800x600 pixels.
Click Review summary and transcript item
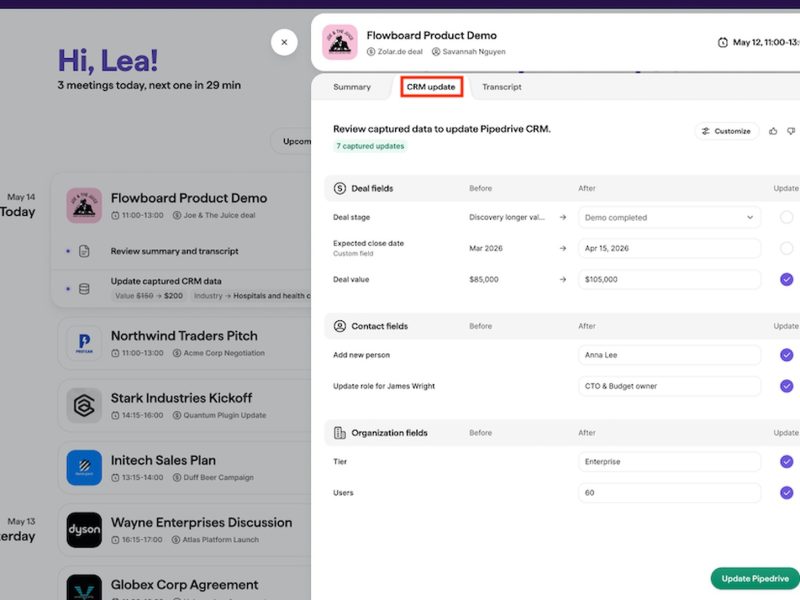coord(174,251)
